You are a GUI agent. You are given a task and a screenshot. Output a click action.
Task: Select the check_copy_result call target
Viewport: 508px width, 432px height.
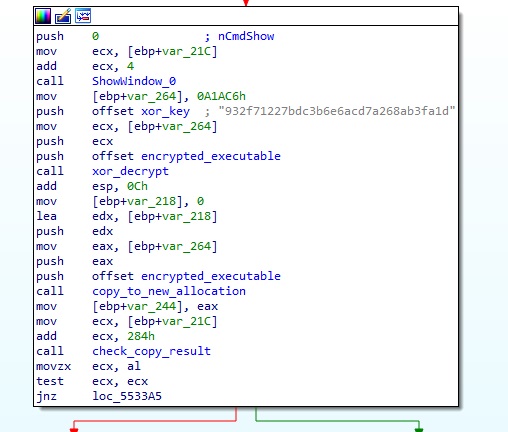tap(151, 351)
